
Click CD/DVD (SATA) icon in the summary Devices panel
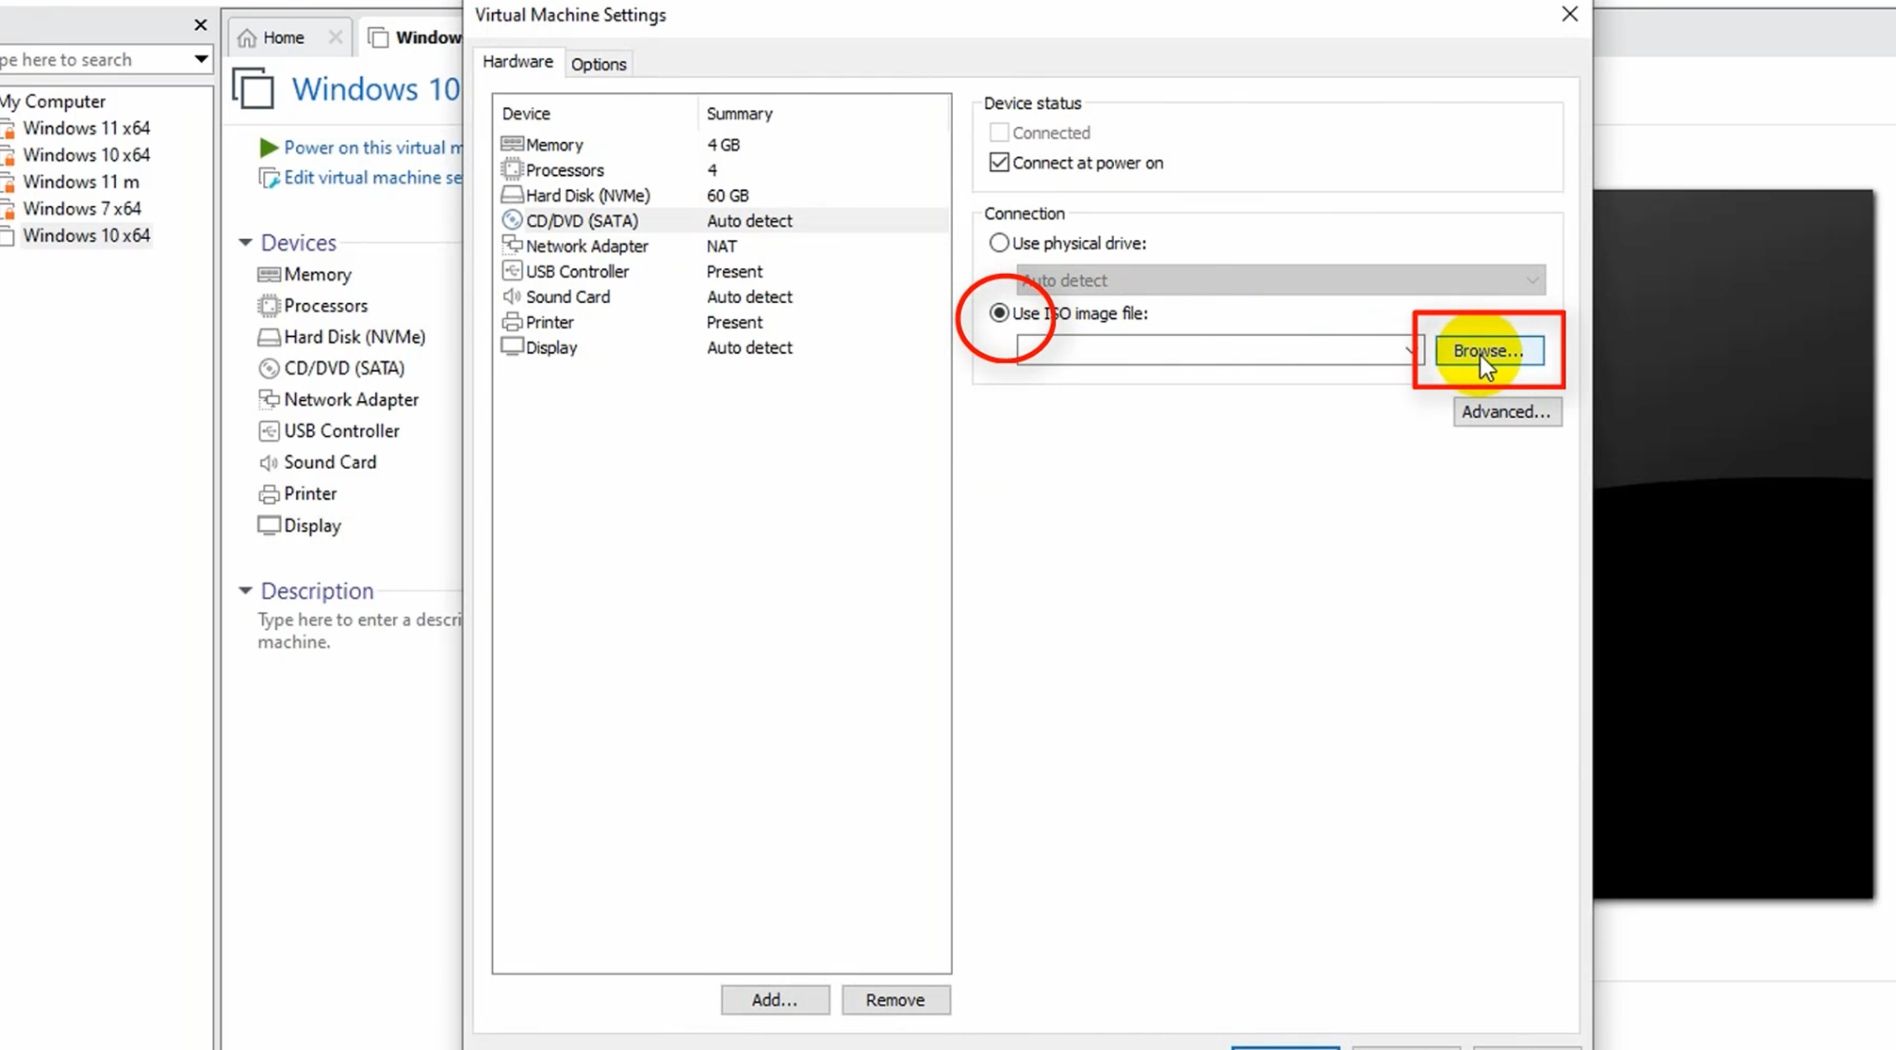point(269,368)
